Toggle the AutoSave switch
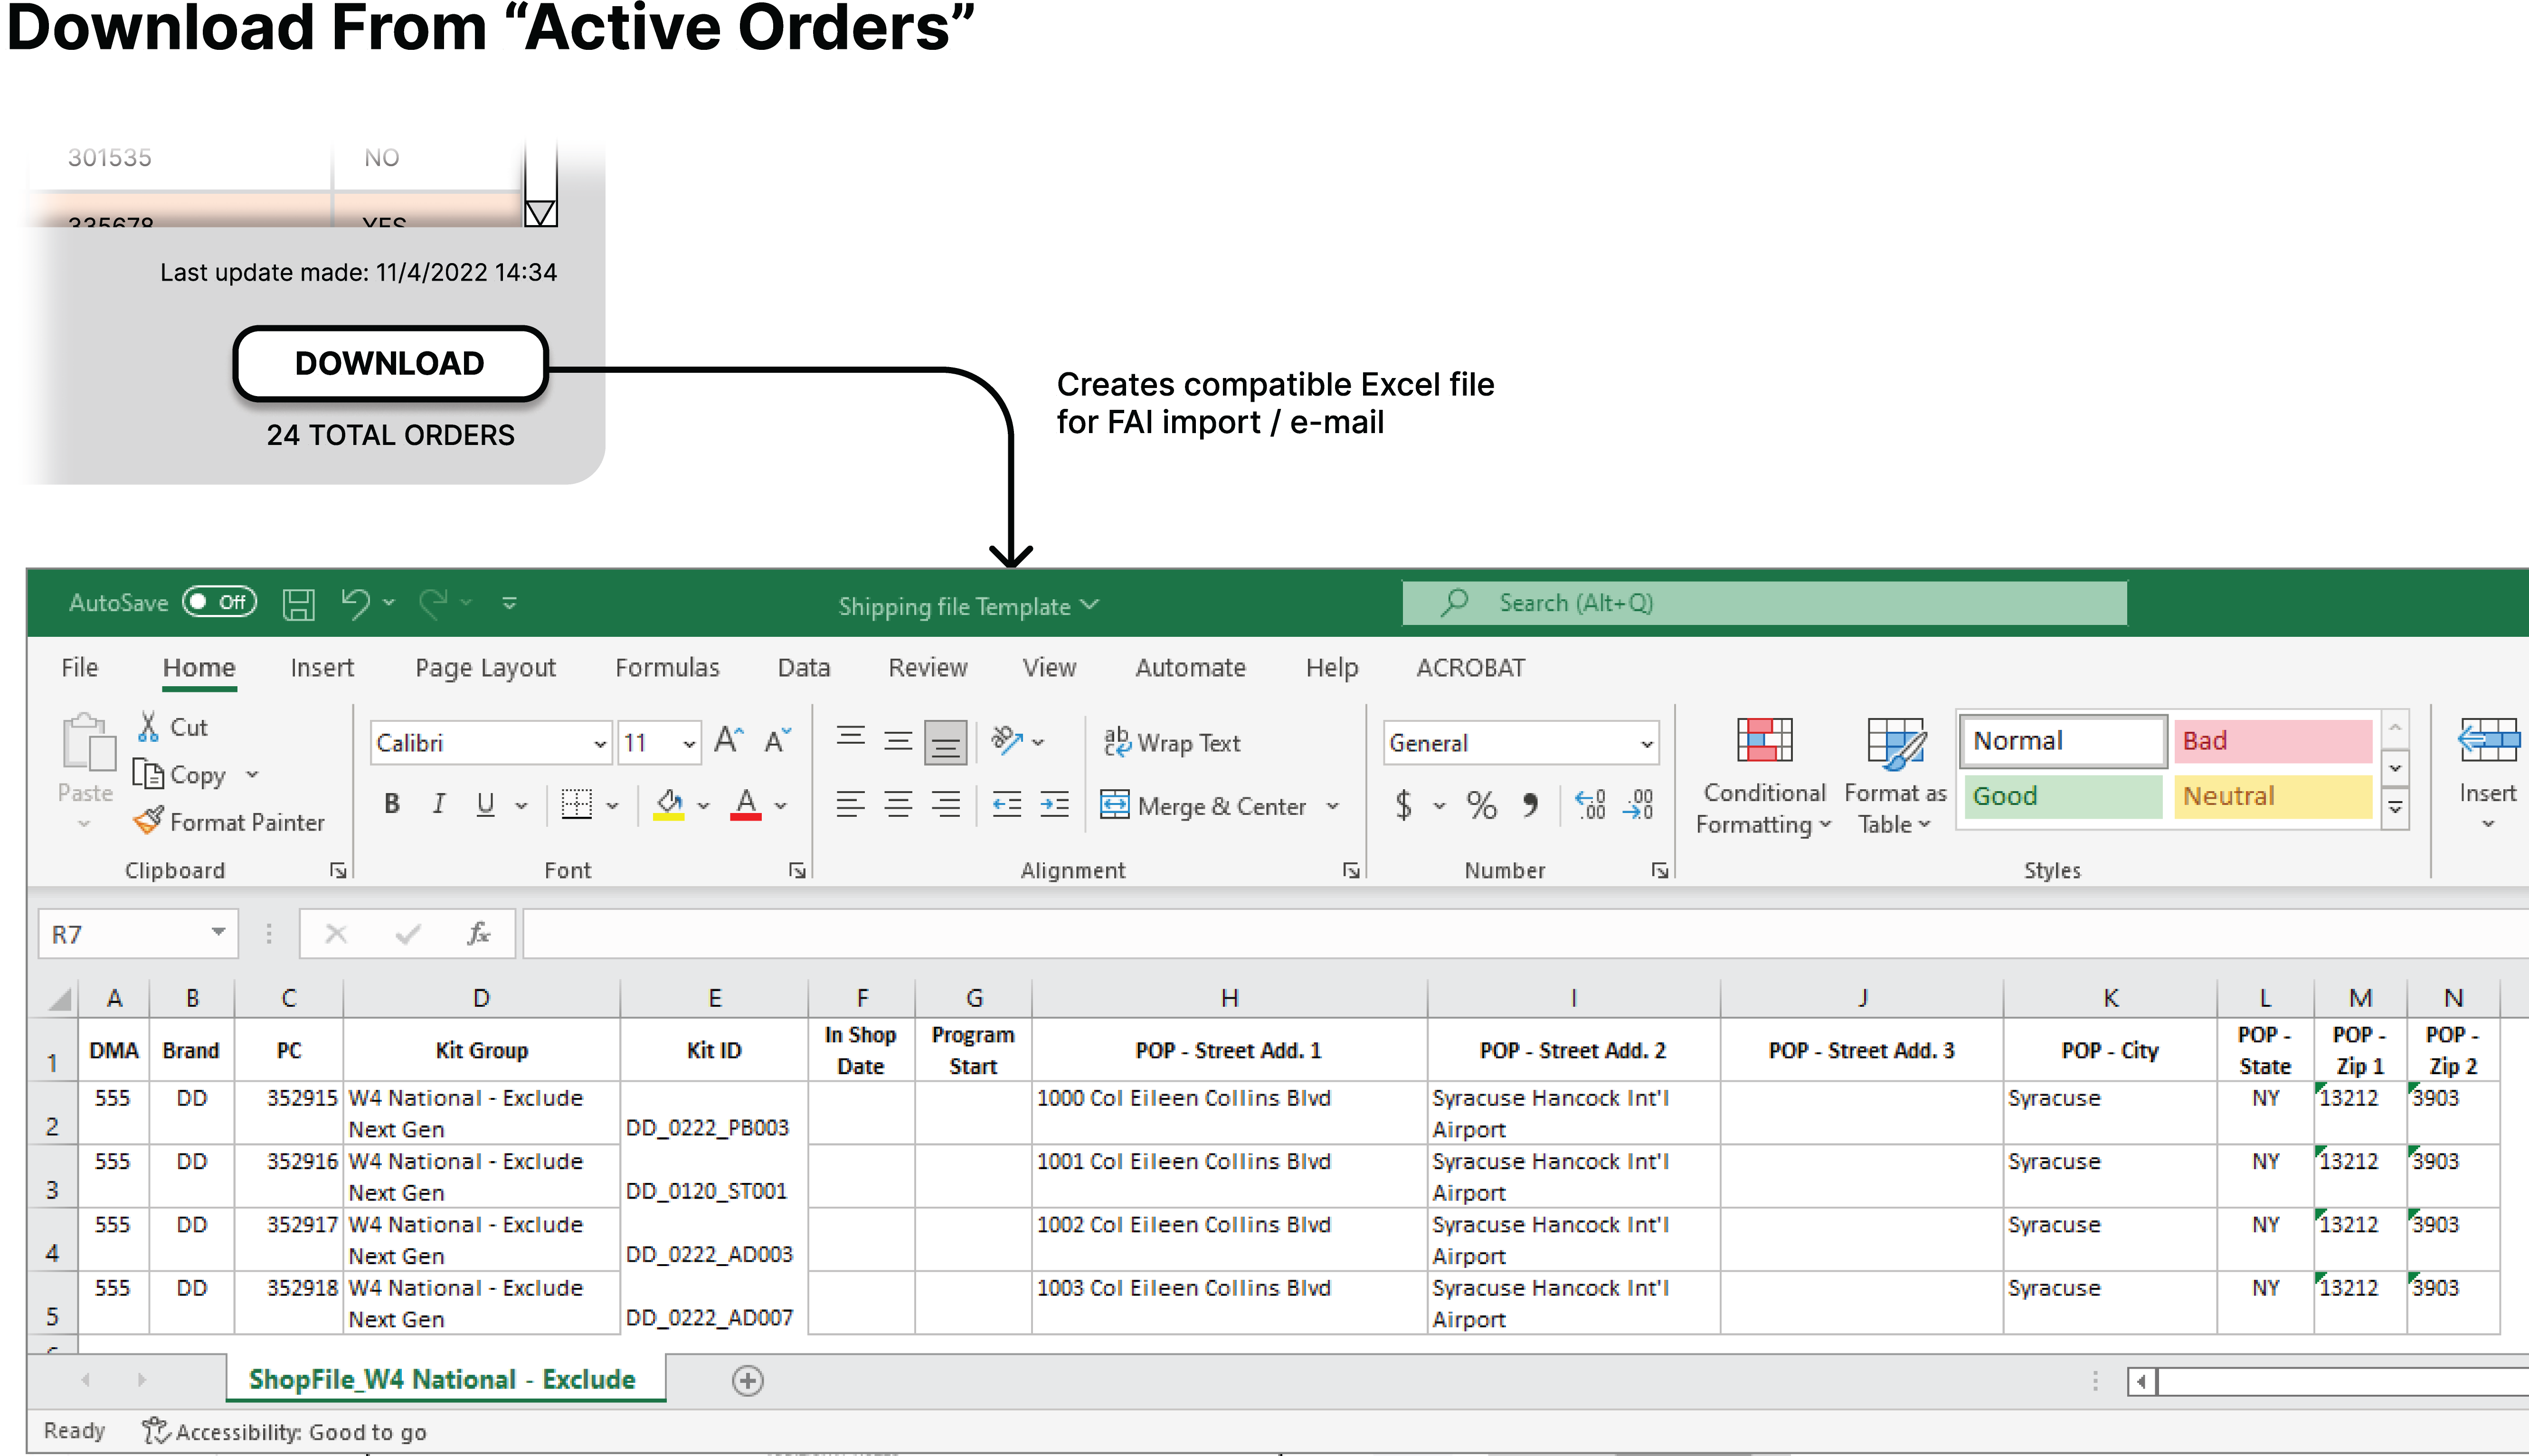The height and width of the screenshot is (1456, 2529). [220, 602]
